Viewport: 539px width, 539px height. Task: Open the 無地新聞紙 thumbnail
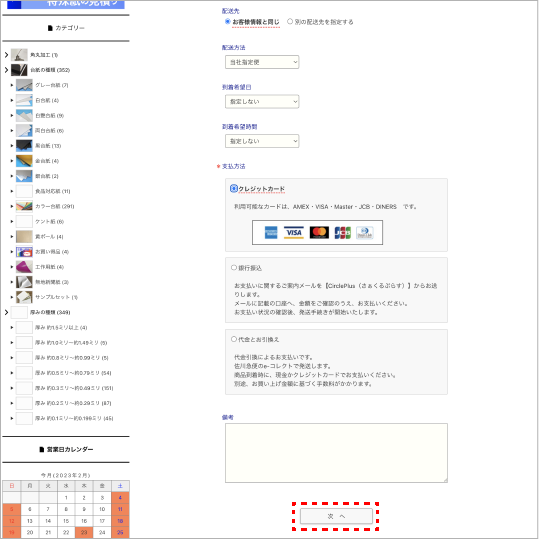[x=24, y=282]
